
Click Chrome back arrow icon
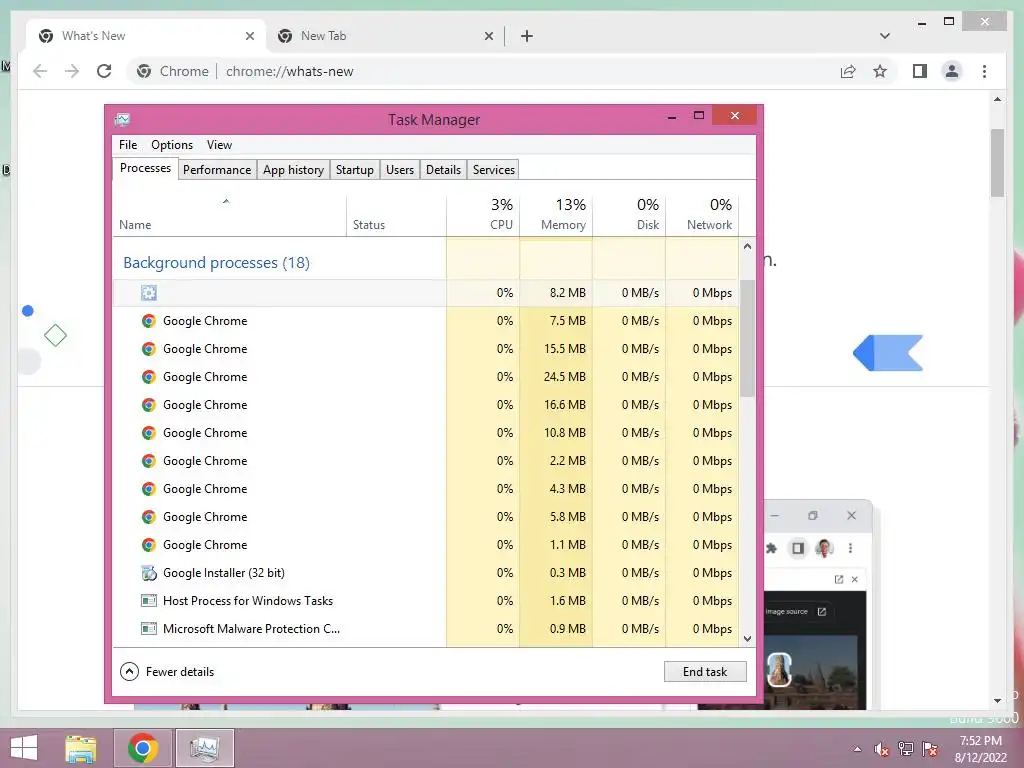point(40,71)
